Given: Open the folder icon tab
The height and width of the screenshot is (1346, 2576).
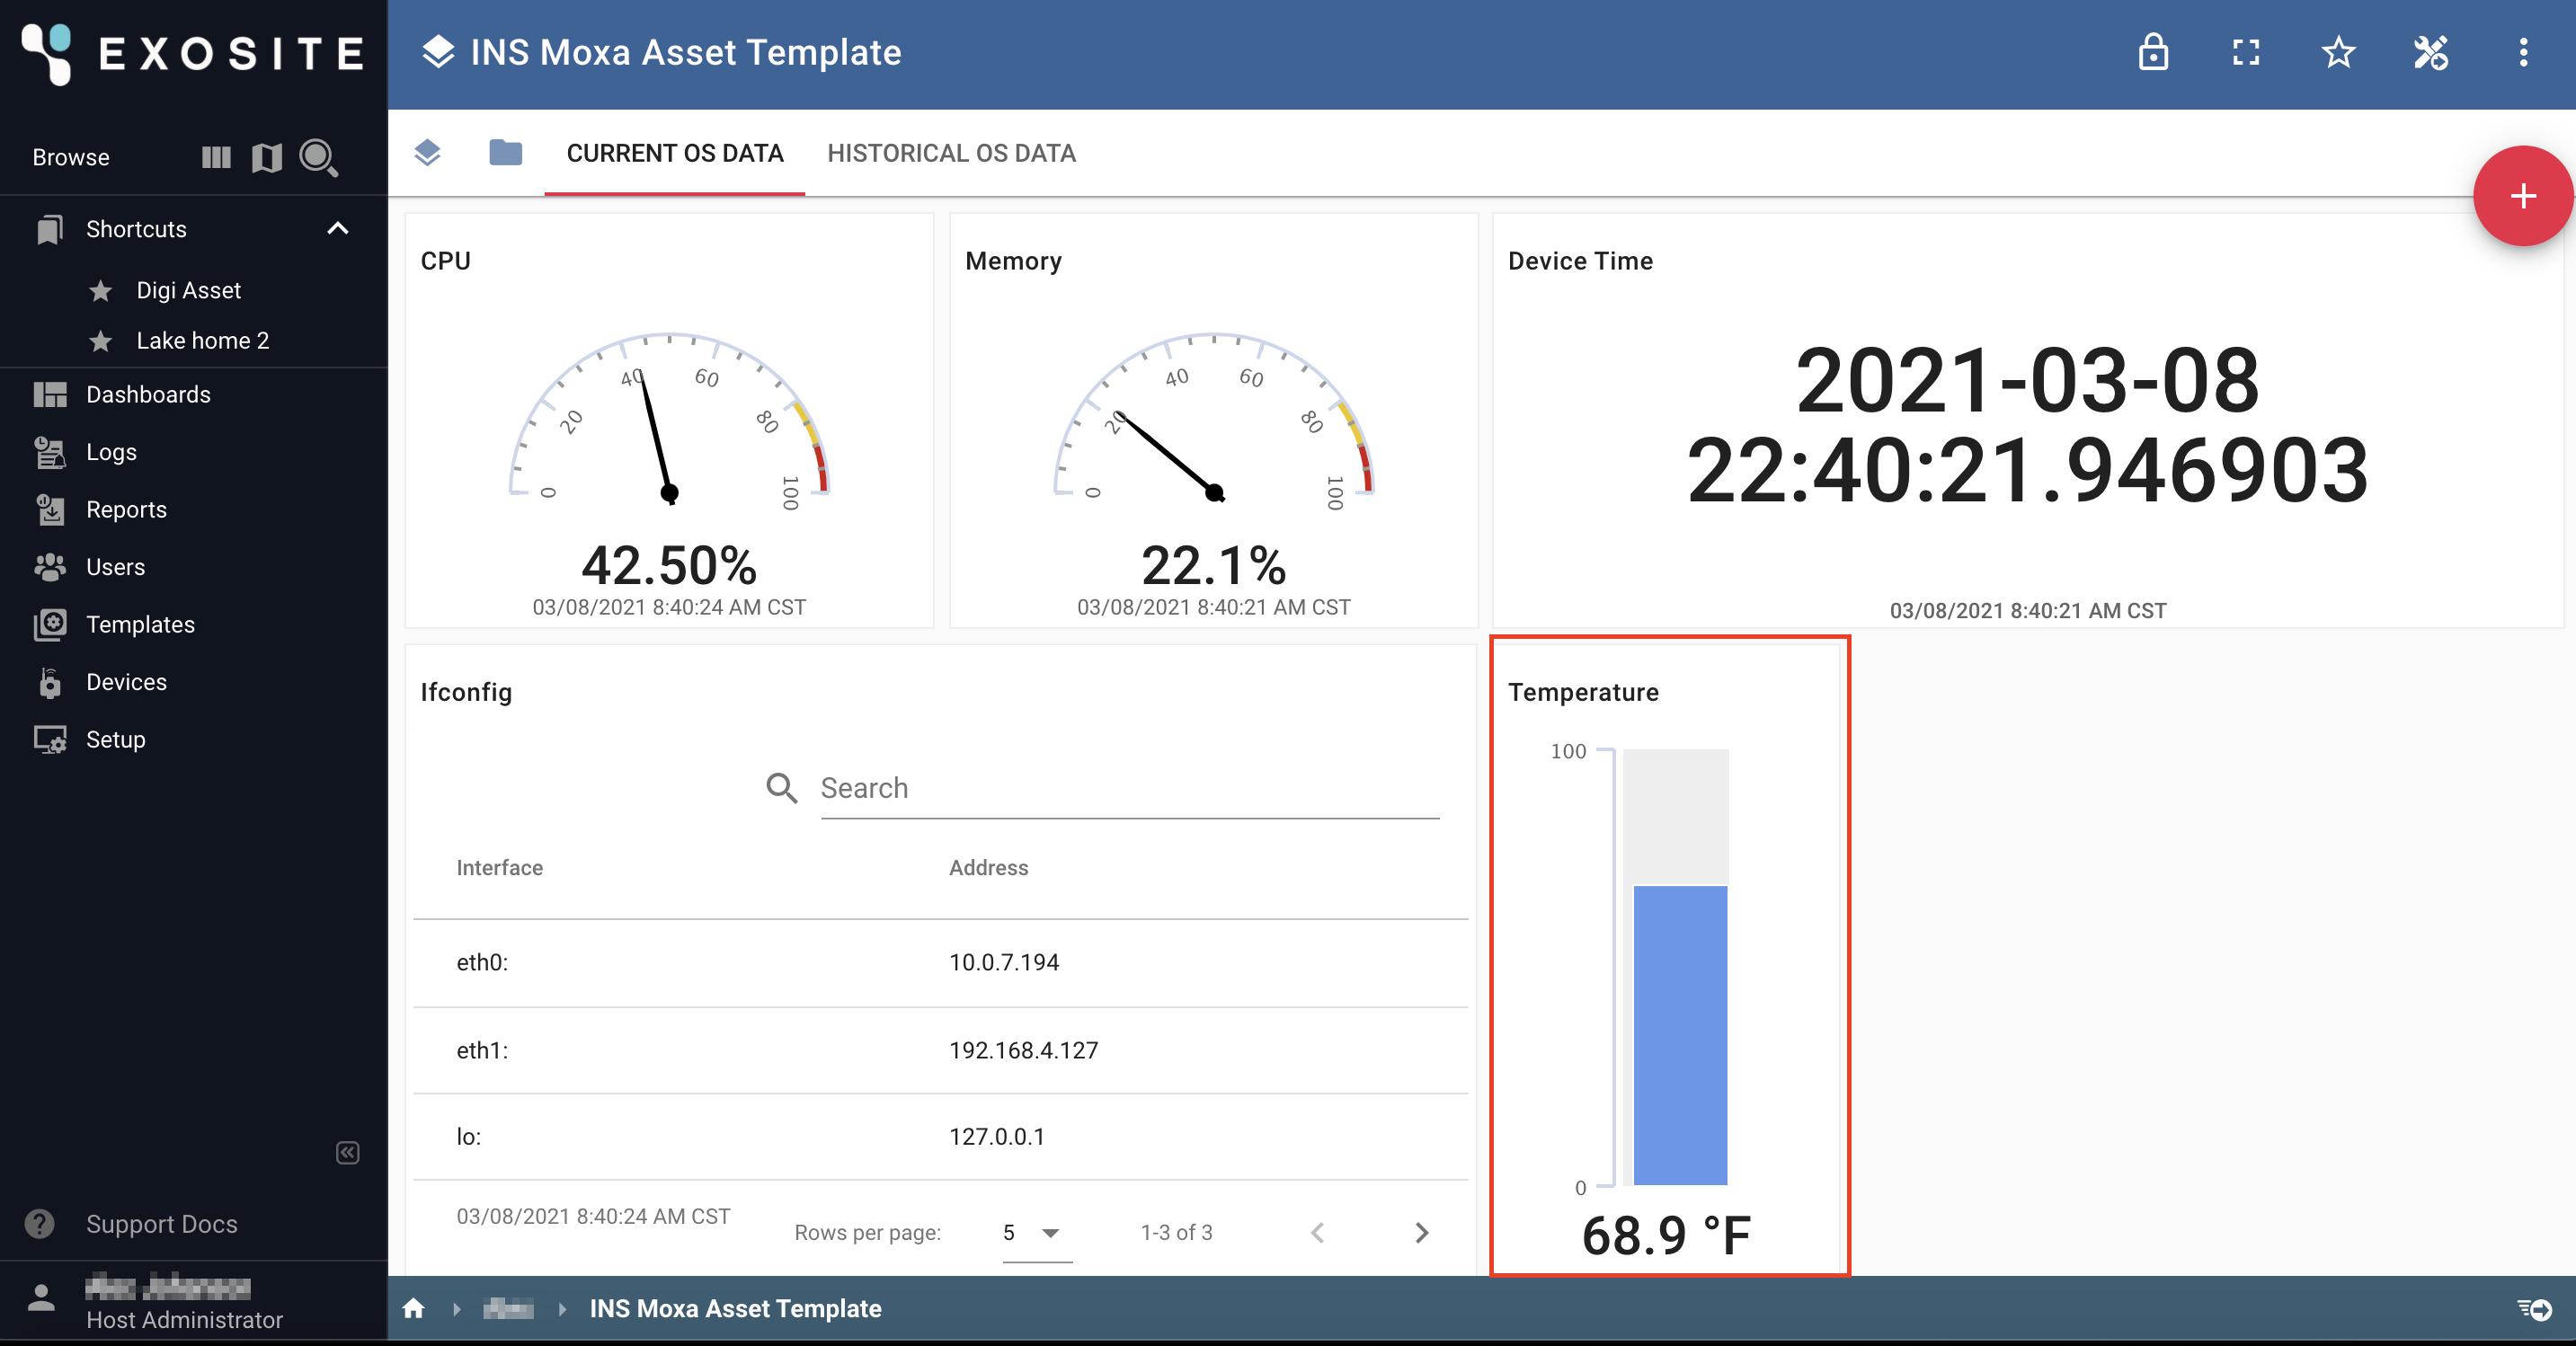Looking at the screenshot, I should pos(505,153).
